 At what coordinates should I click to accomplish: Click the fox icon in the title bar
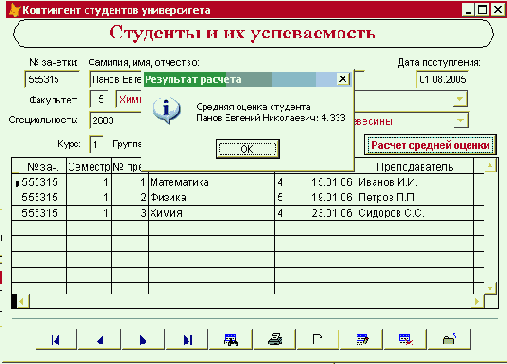[x=14, y=10]
